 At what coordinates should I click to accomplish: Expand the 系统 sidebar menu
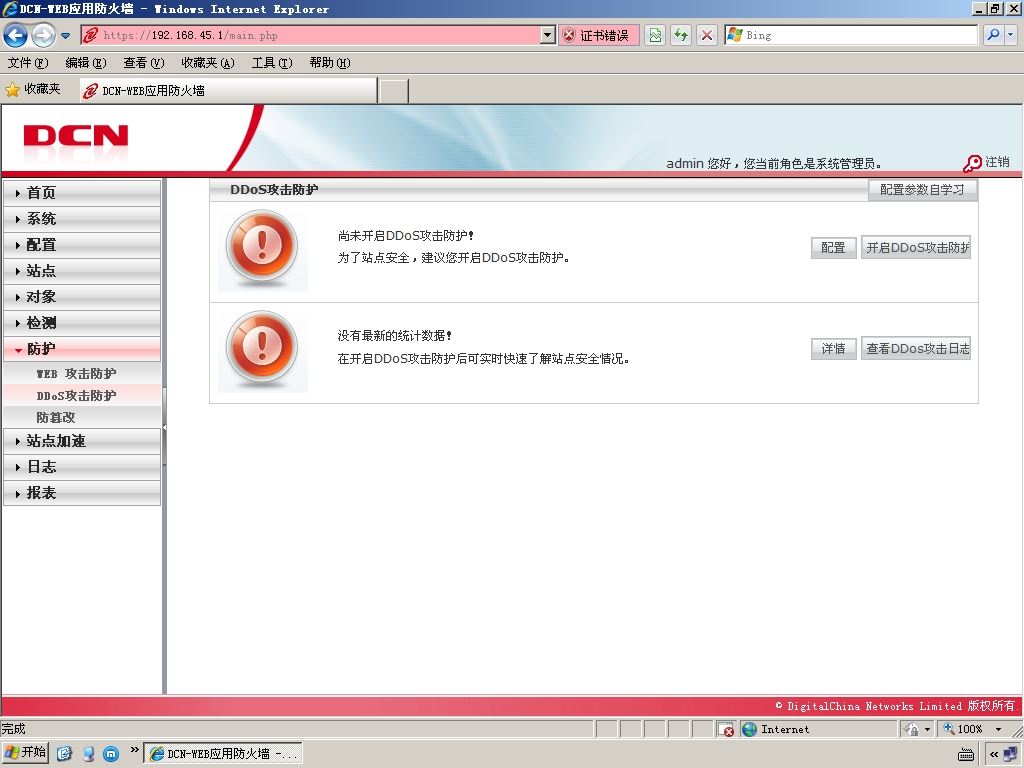82,219
